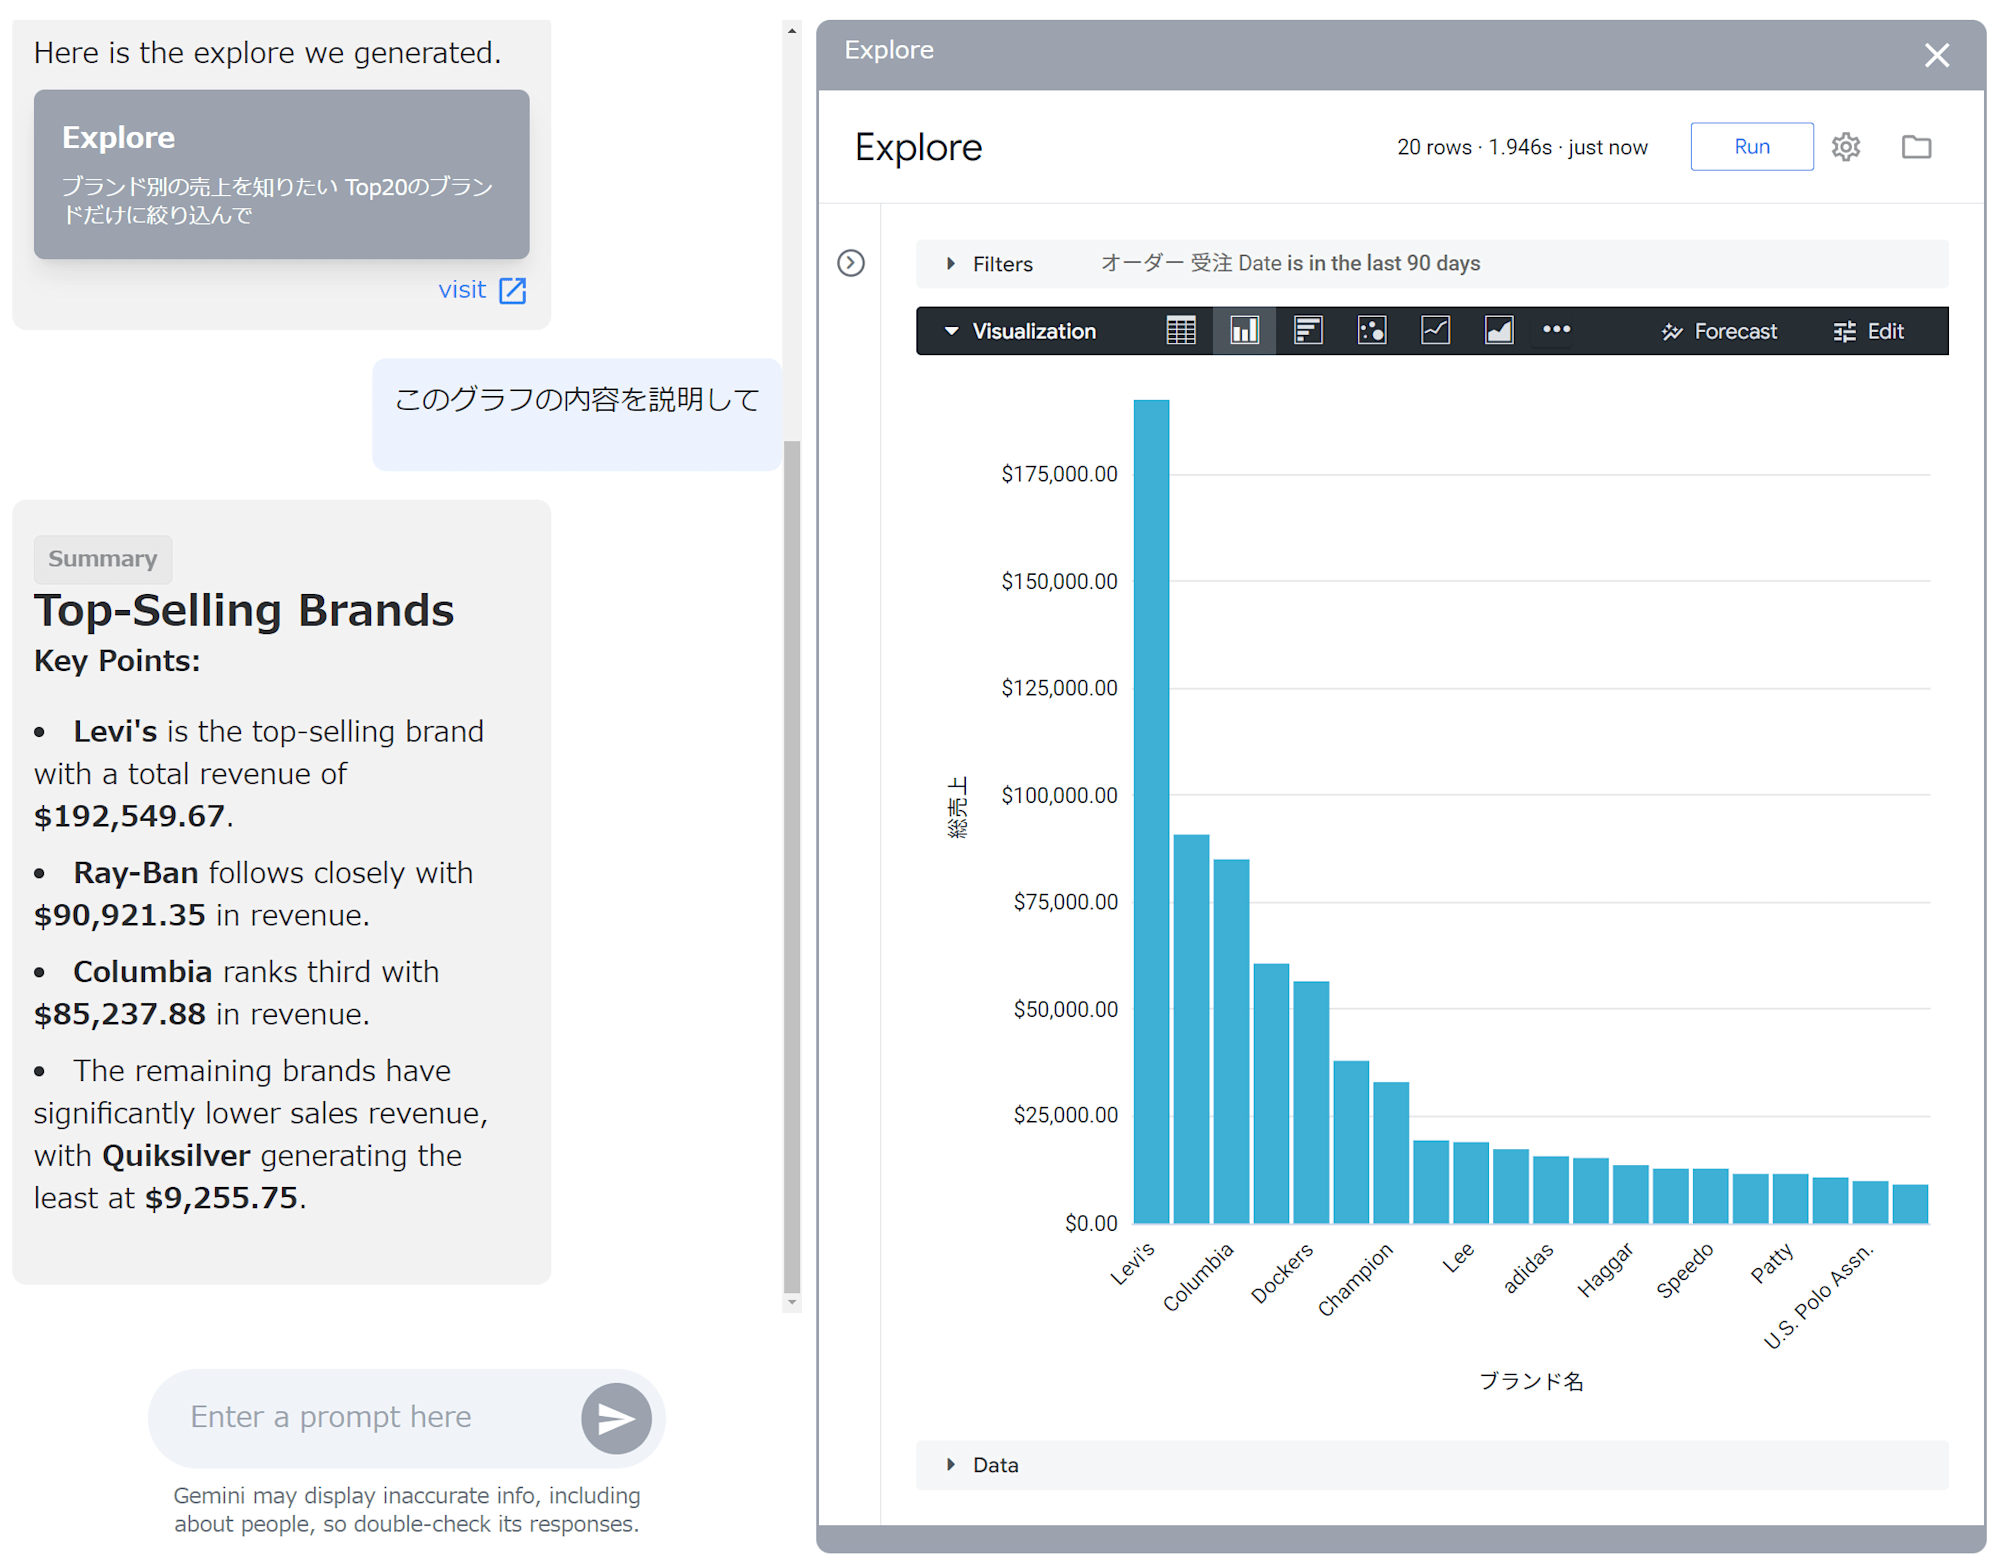Click the Run button
The width and height of the screenshot is (2000, 1561).
coord(1751,147)
